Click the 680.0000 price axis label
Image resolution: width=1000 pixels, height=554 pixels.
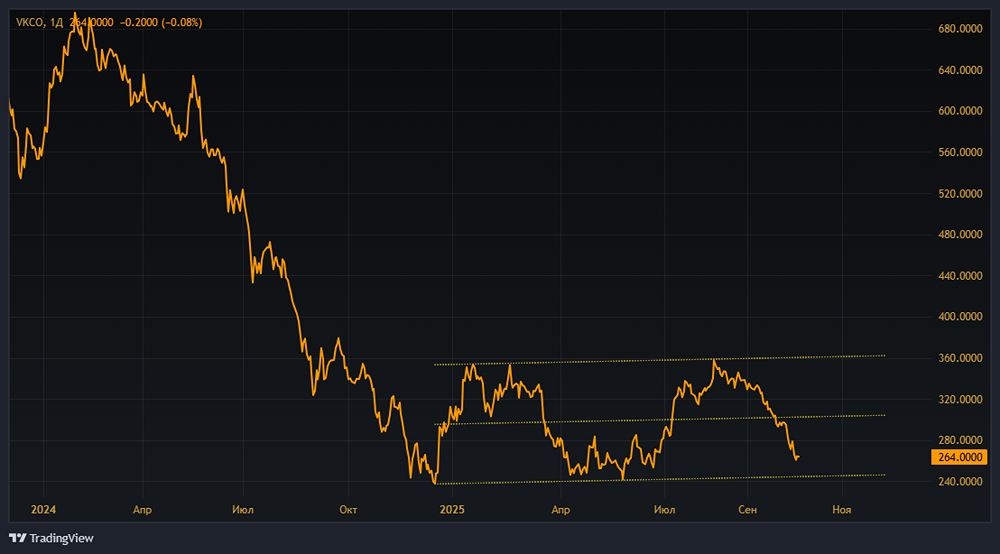pyautogui.click(x=960, y=29)
